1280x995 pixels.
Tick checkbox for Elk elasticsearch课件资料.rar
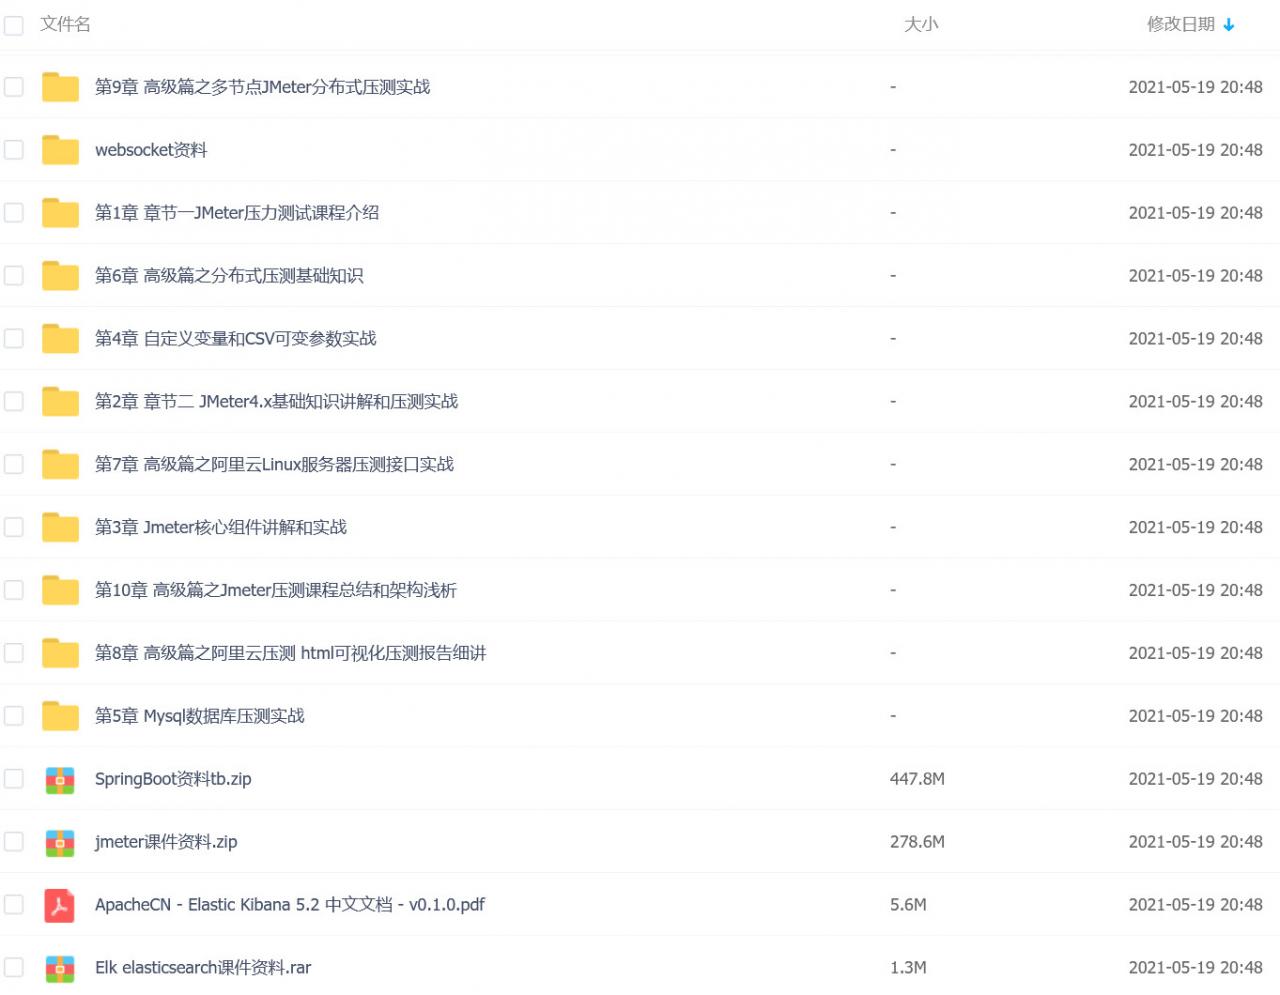(13, 968)
